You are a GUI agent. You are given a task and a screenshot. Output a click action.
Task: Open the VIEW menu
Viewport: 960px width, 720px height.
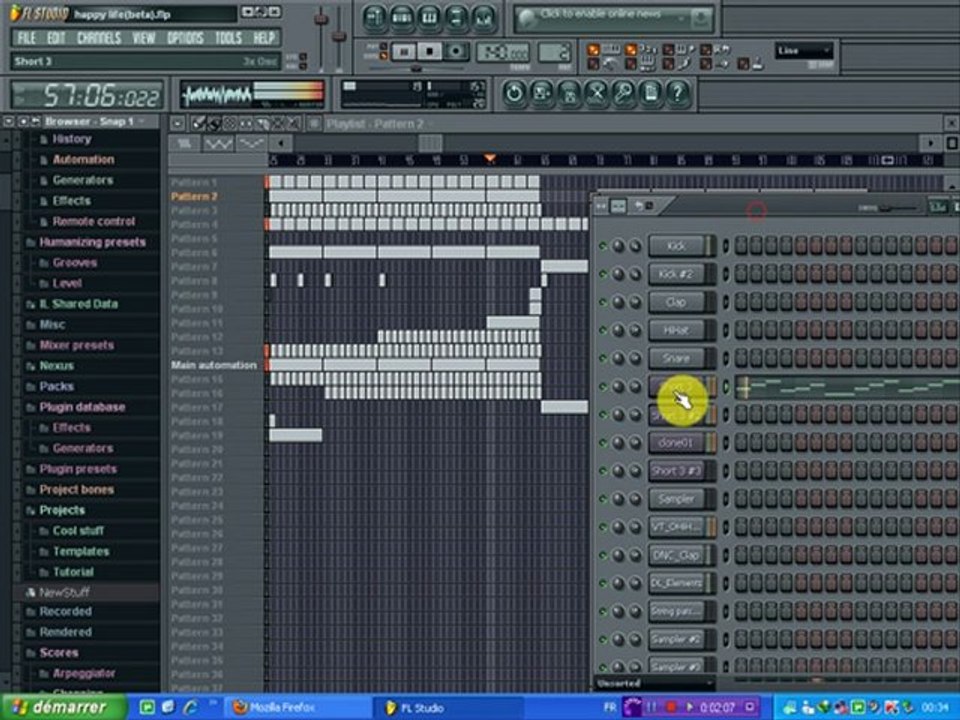(x=144, y=38)
